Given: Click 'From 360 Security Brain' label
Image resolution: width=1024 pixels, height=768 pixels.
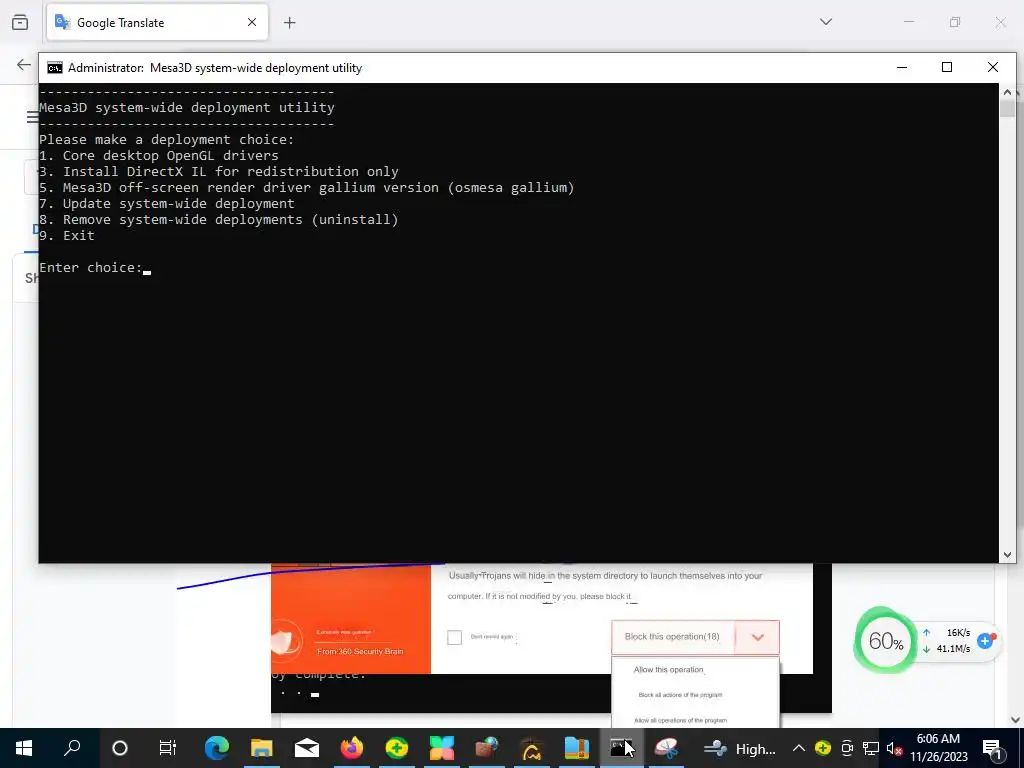Looking at the screenshot, I should [x=360, y=652].
